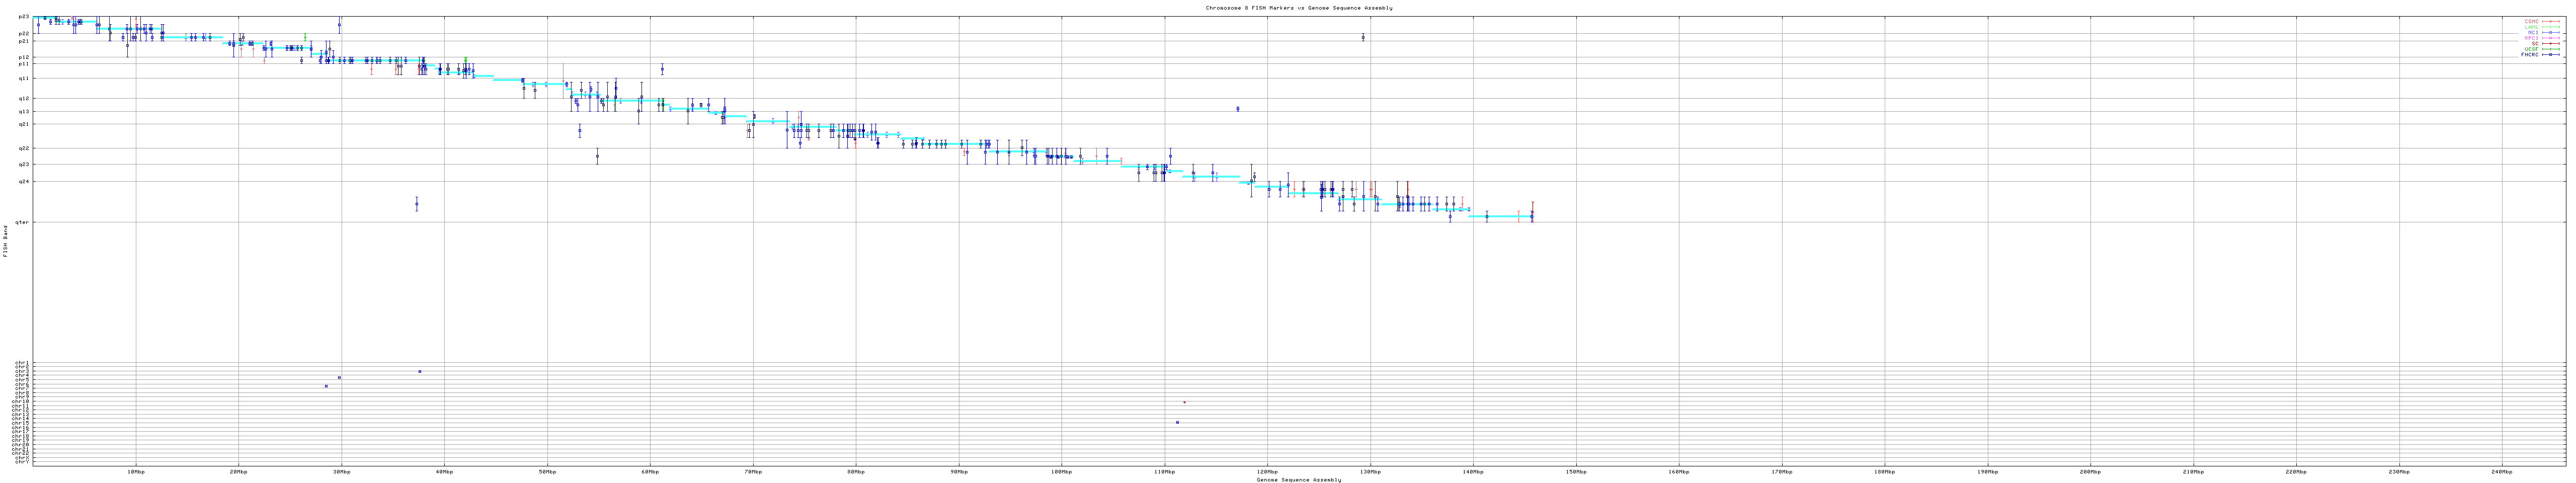Click the isolated blue marker at q13 near 117Mbp
The width and height of the screenshot is (2576, 483).
1237,109
